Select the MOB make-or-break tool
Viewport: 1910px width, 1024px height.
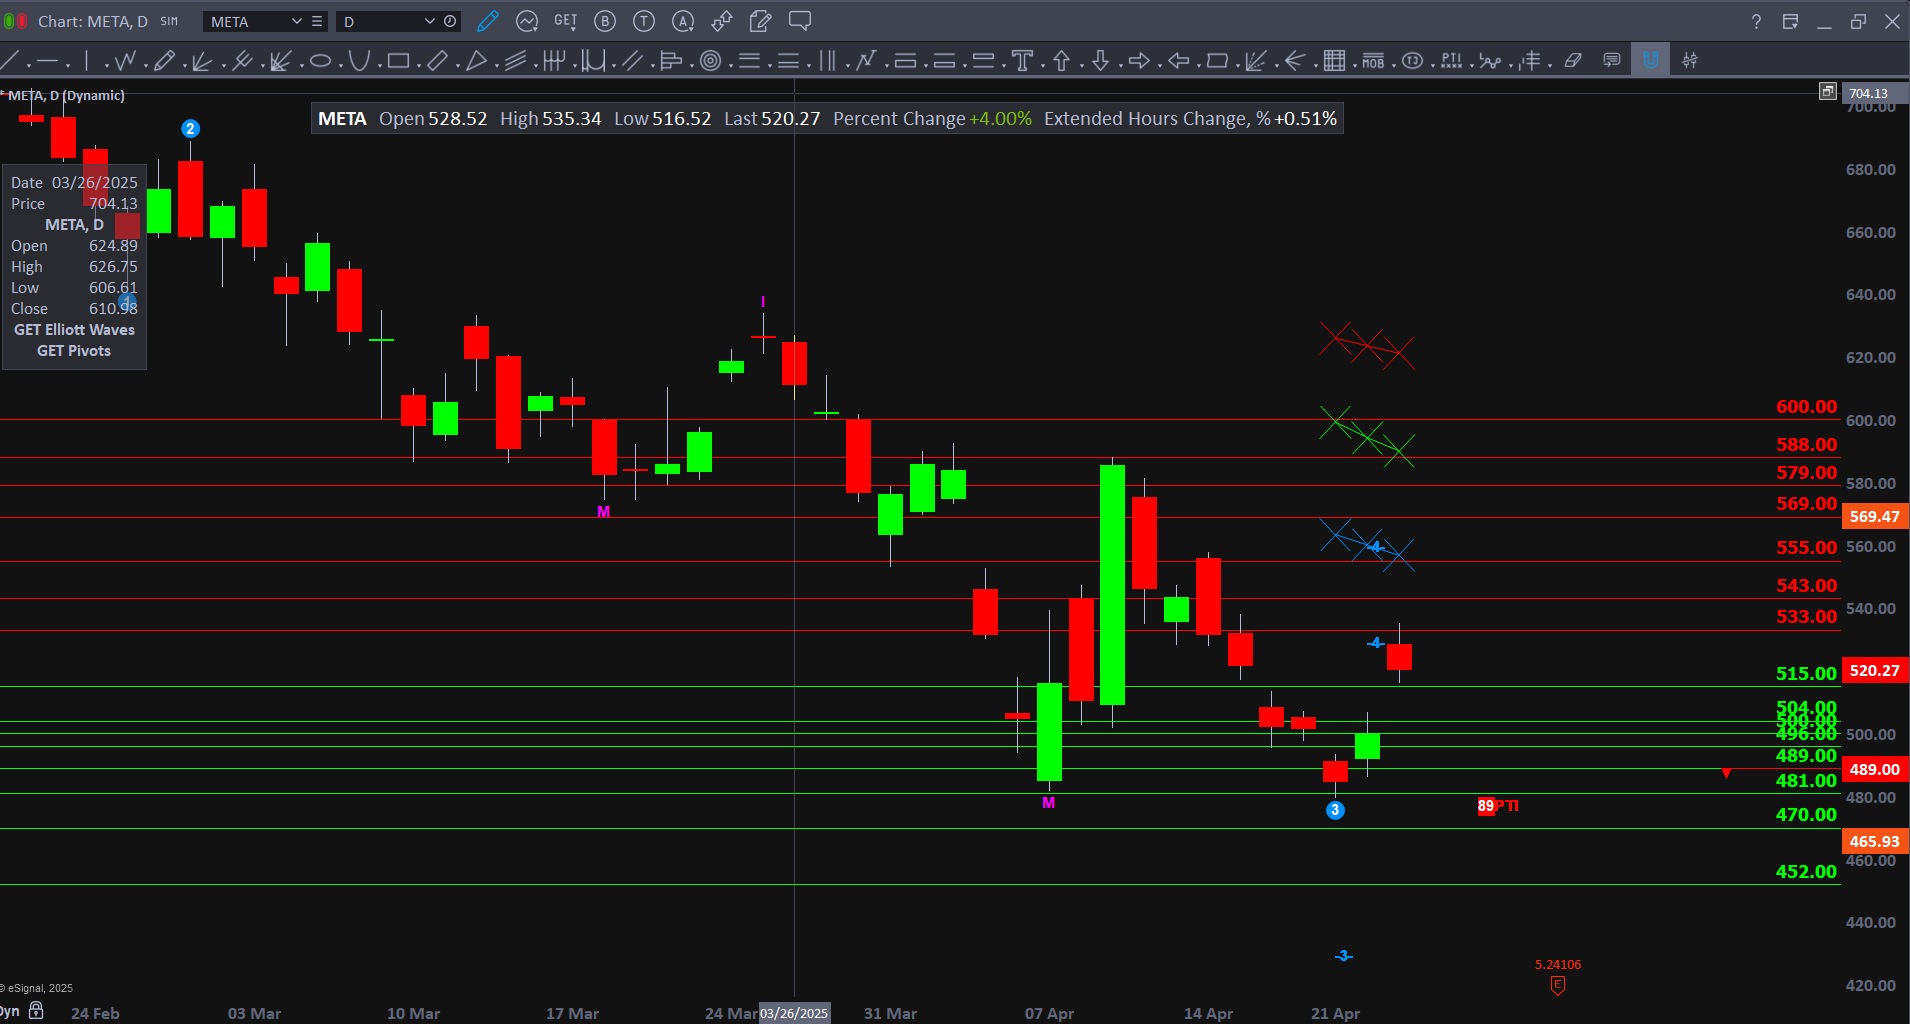[1373, 61]
